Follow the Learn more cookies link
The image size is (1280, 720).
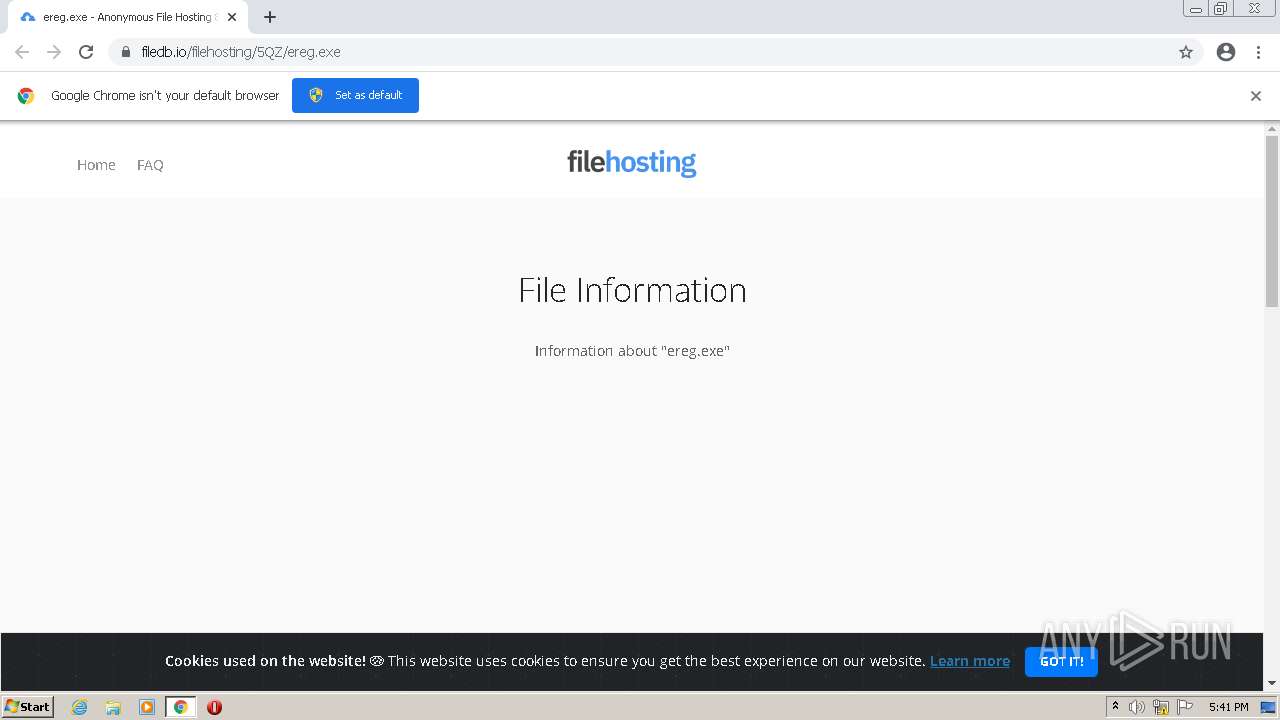(x=970, y=661)
